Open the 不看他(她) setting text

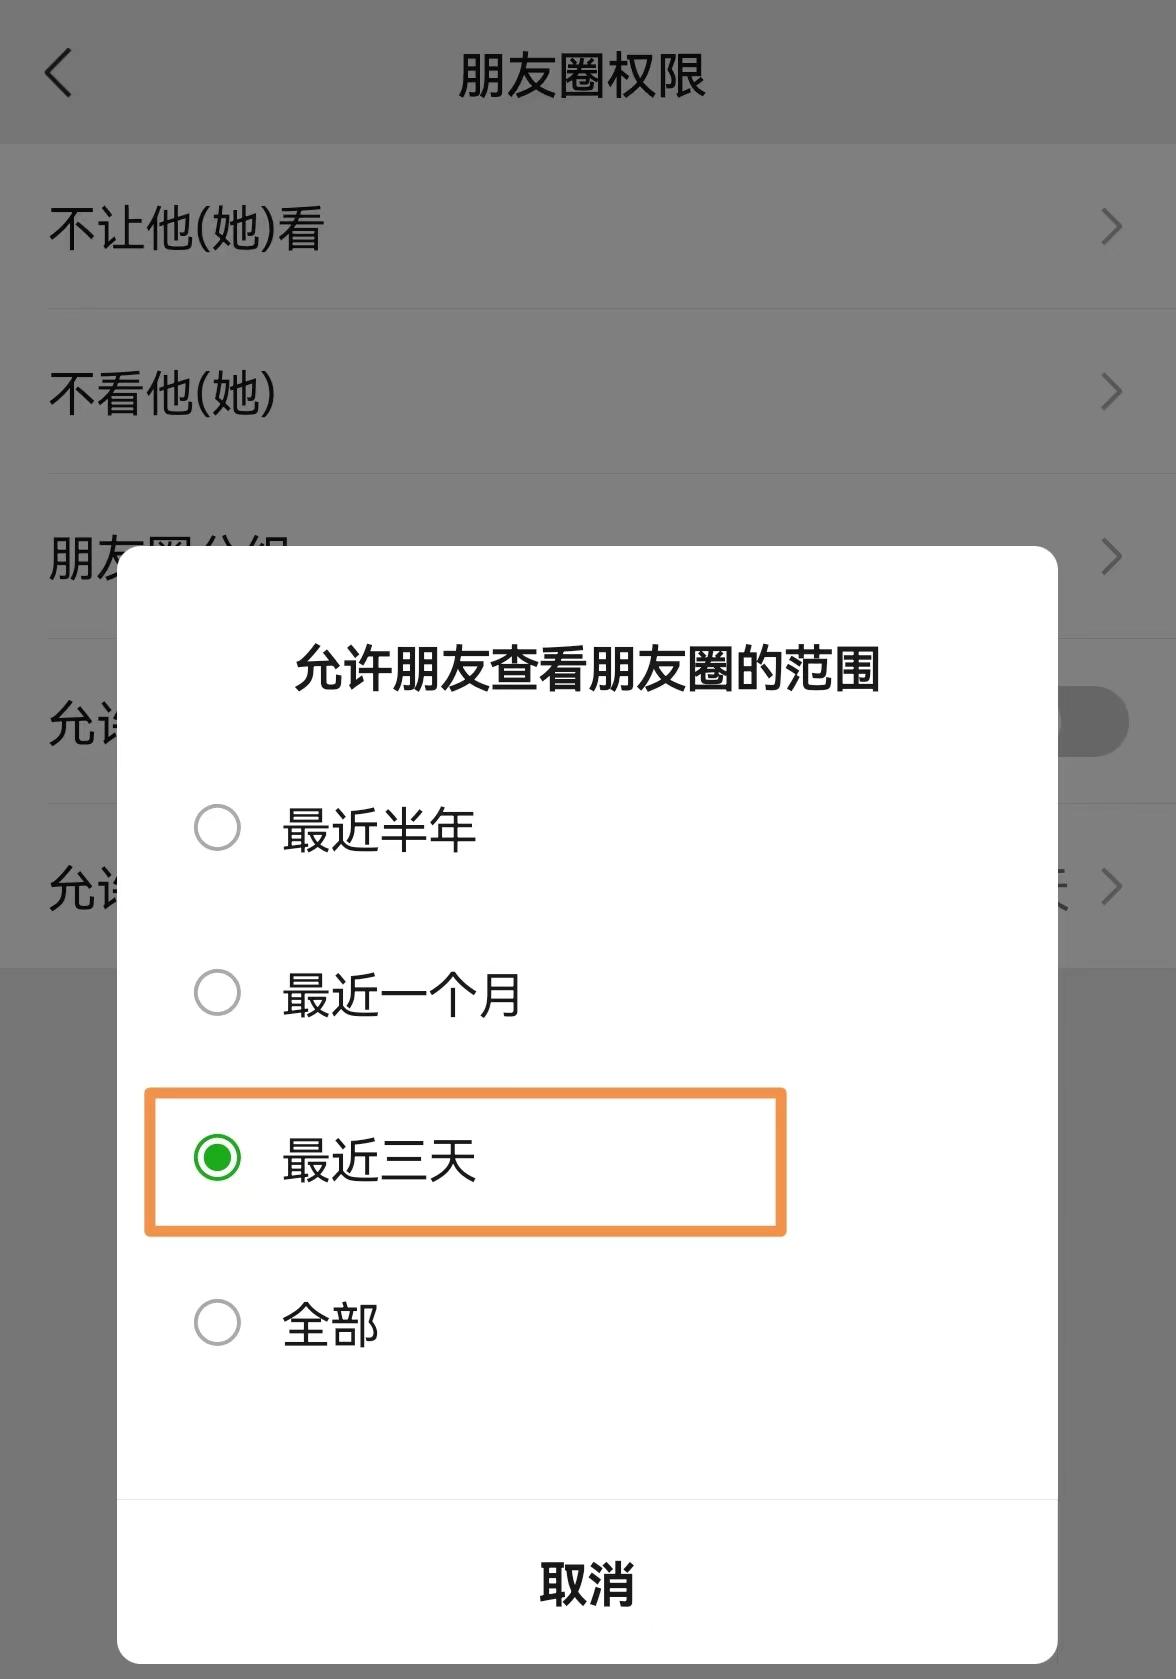click(163, 392)
